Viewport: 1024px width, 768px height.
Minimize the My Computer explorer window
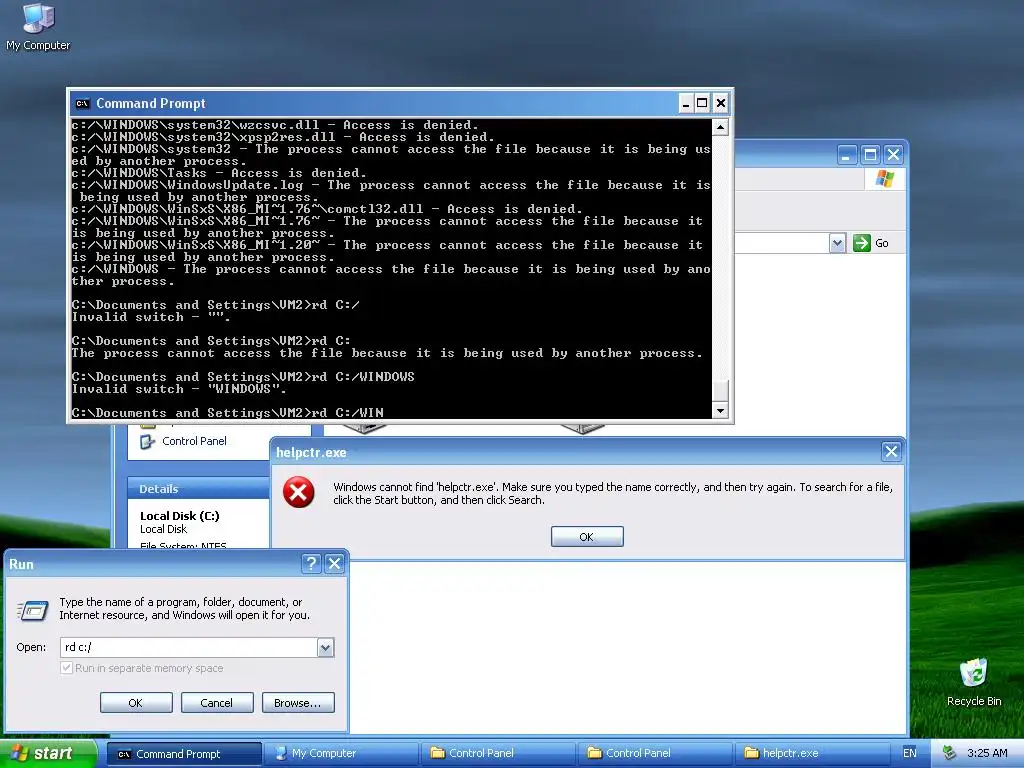click(x=847, y=155)
